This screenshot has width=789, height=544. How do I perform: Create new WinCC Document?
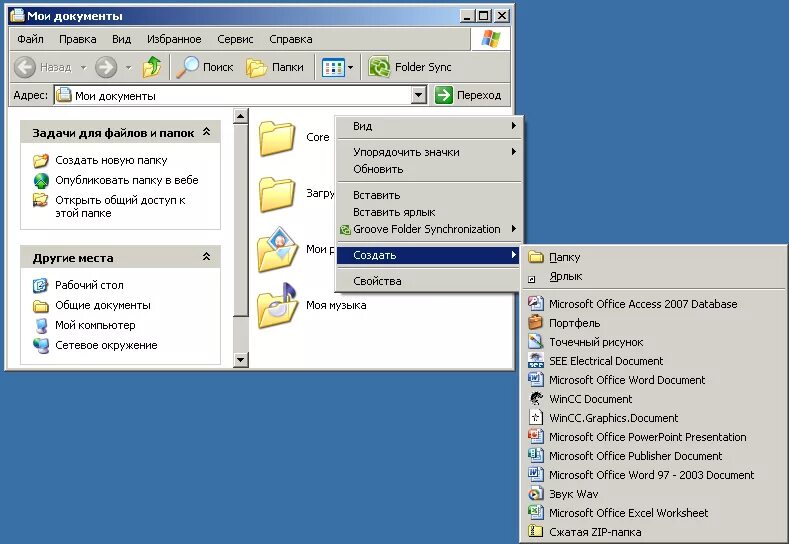click(654, 399)
